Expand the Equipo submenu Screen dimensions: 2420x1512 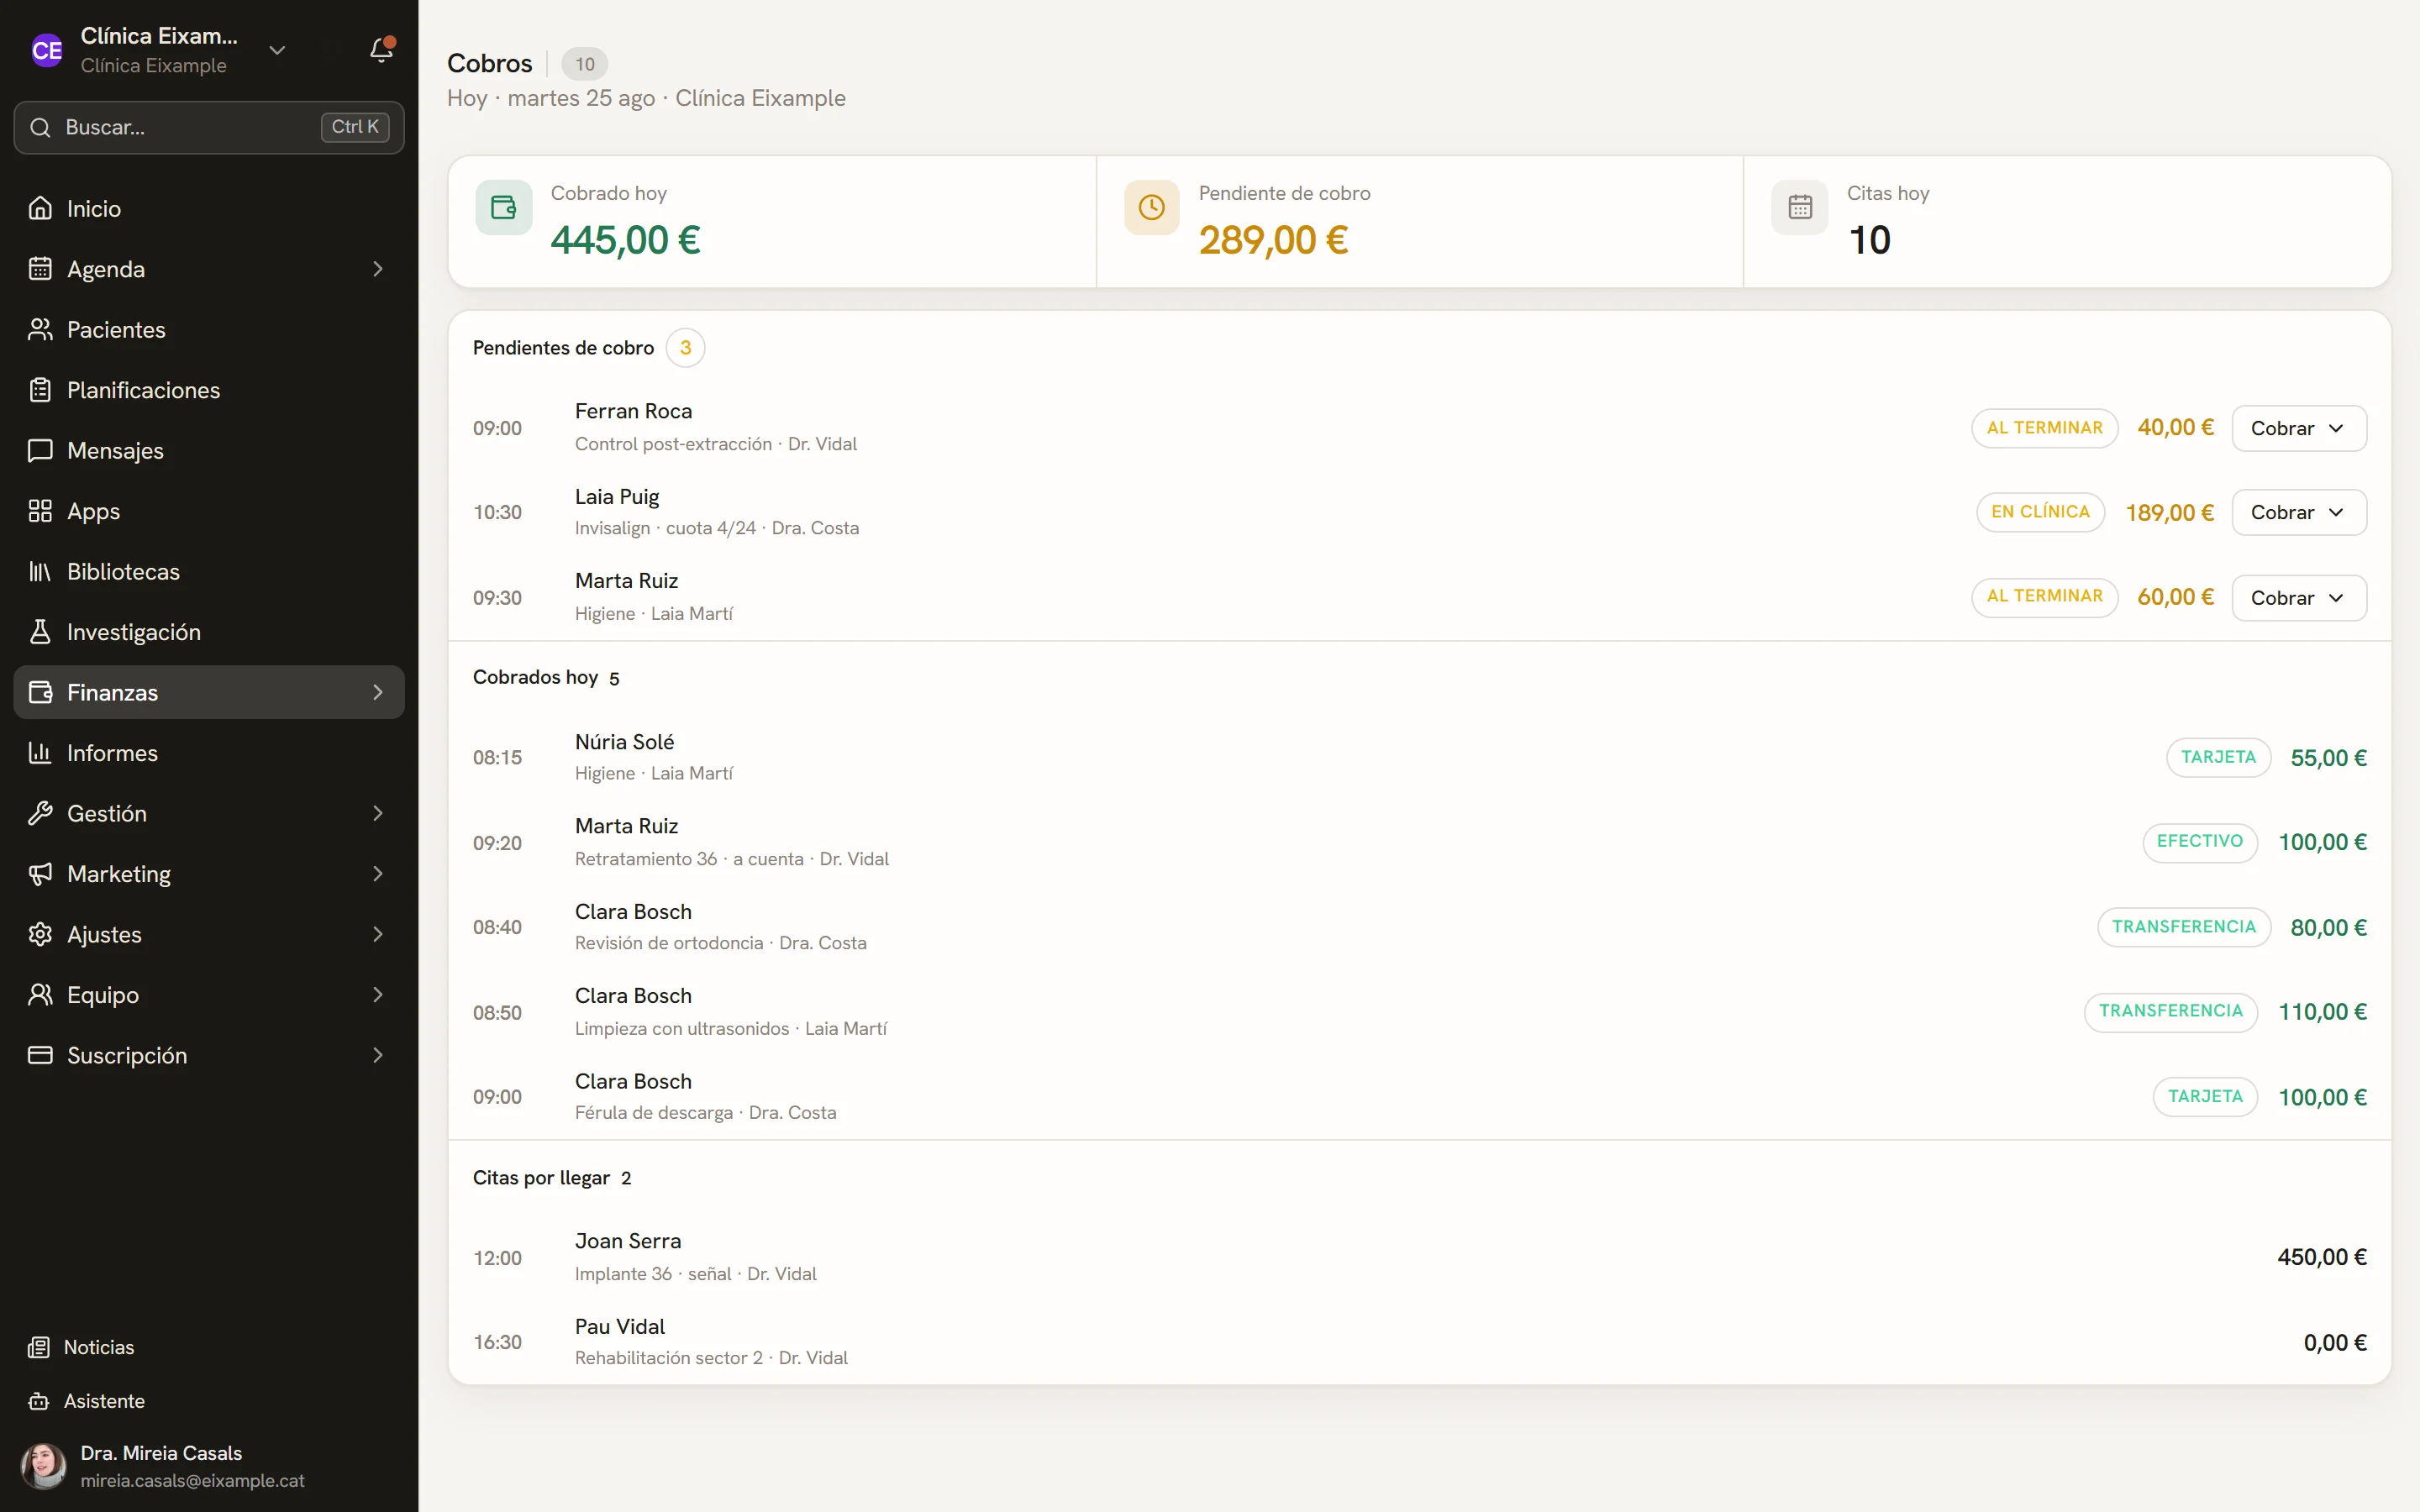click(x=378, y=995)
